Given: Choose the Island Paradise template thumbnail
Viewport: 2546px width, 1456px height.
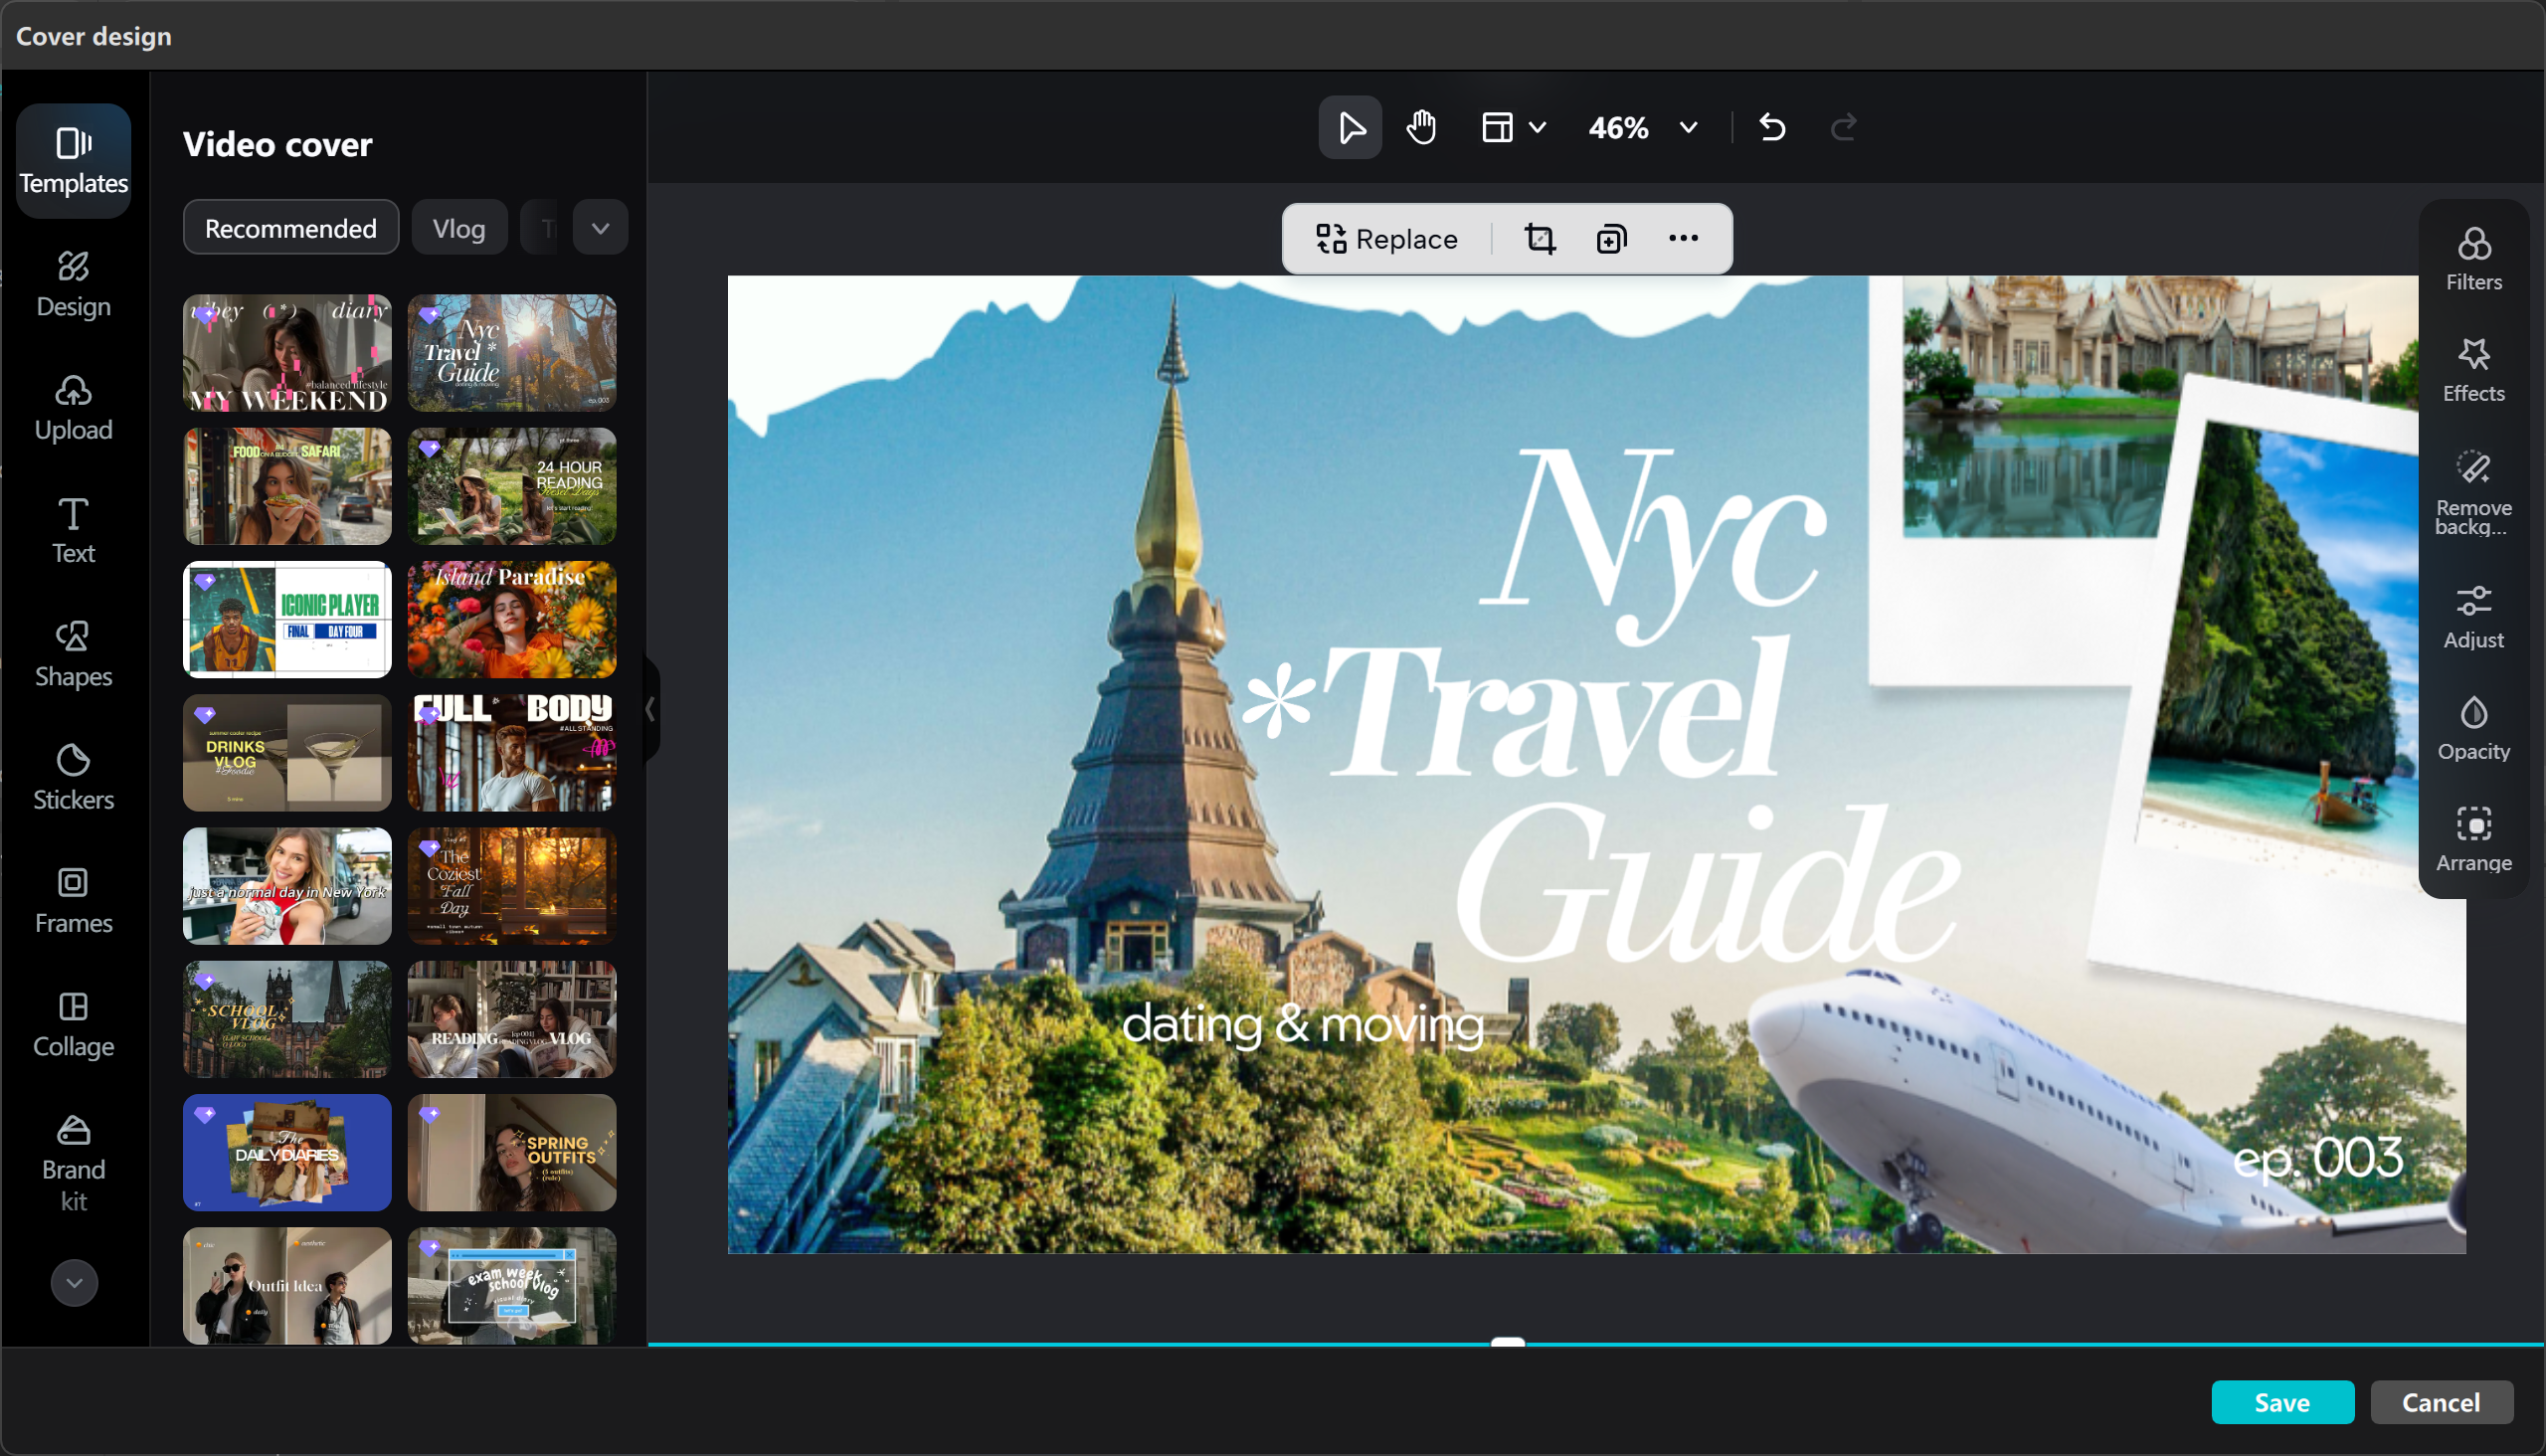Looking at the screenshot, I should (511, 619).
